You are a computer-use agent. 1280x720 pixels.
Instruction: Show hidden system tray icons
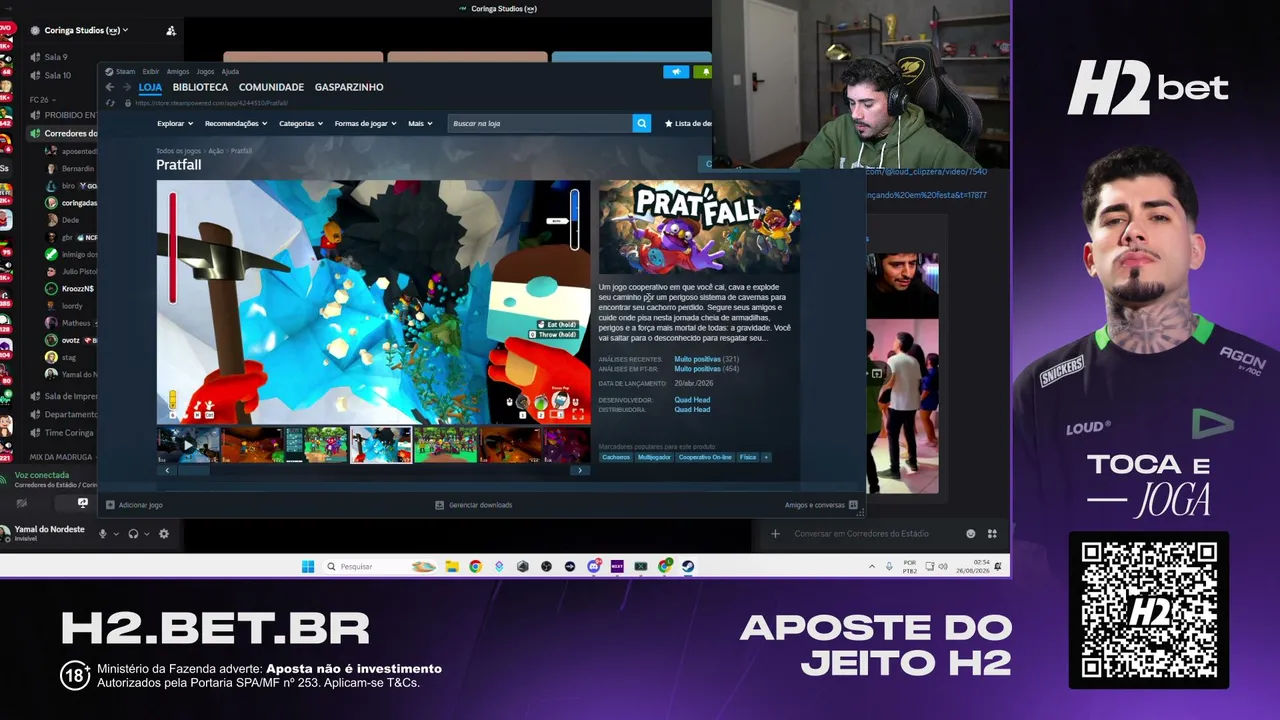pyautogui.click(x=872, y=566)
